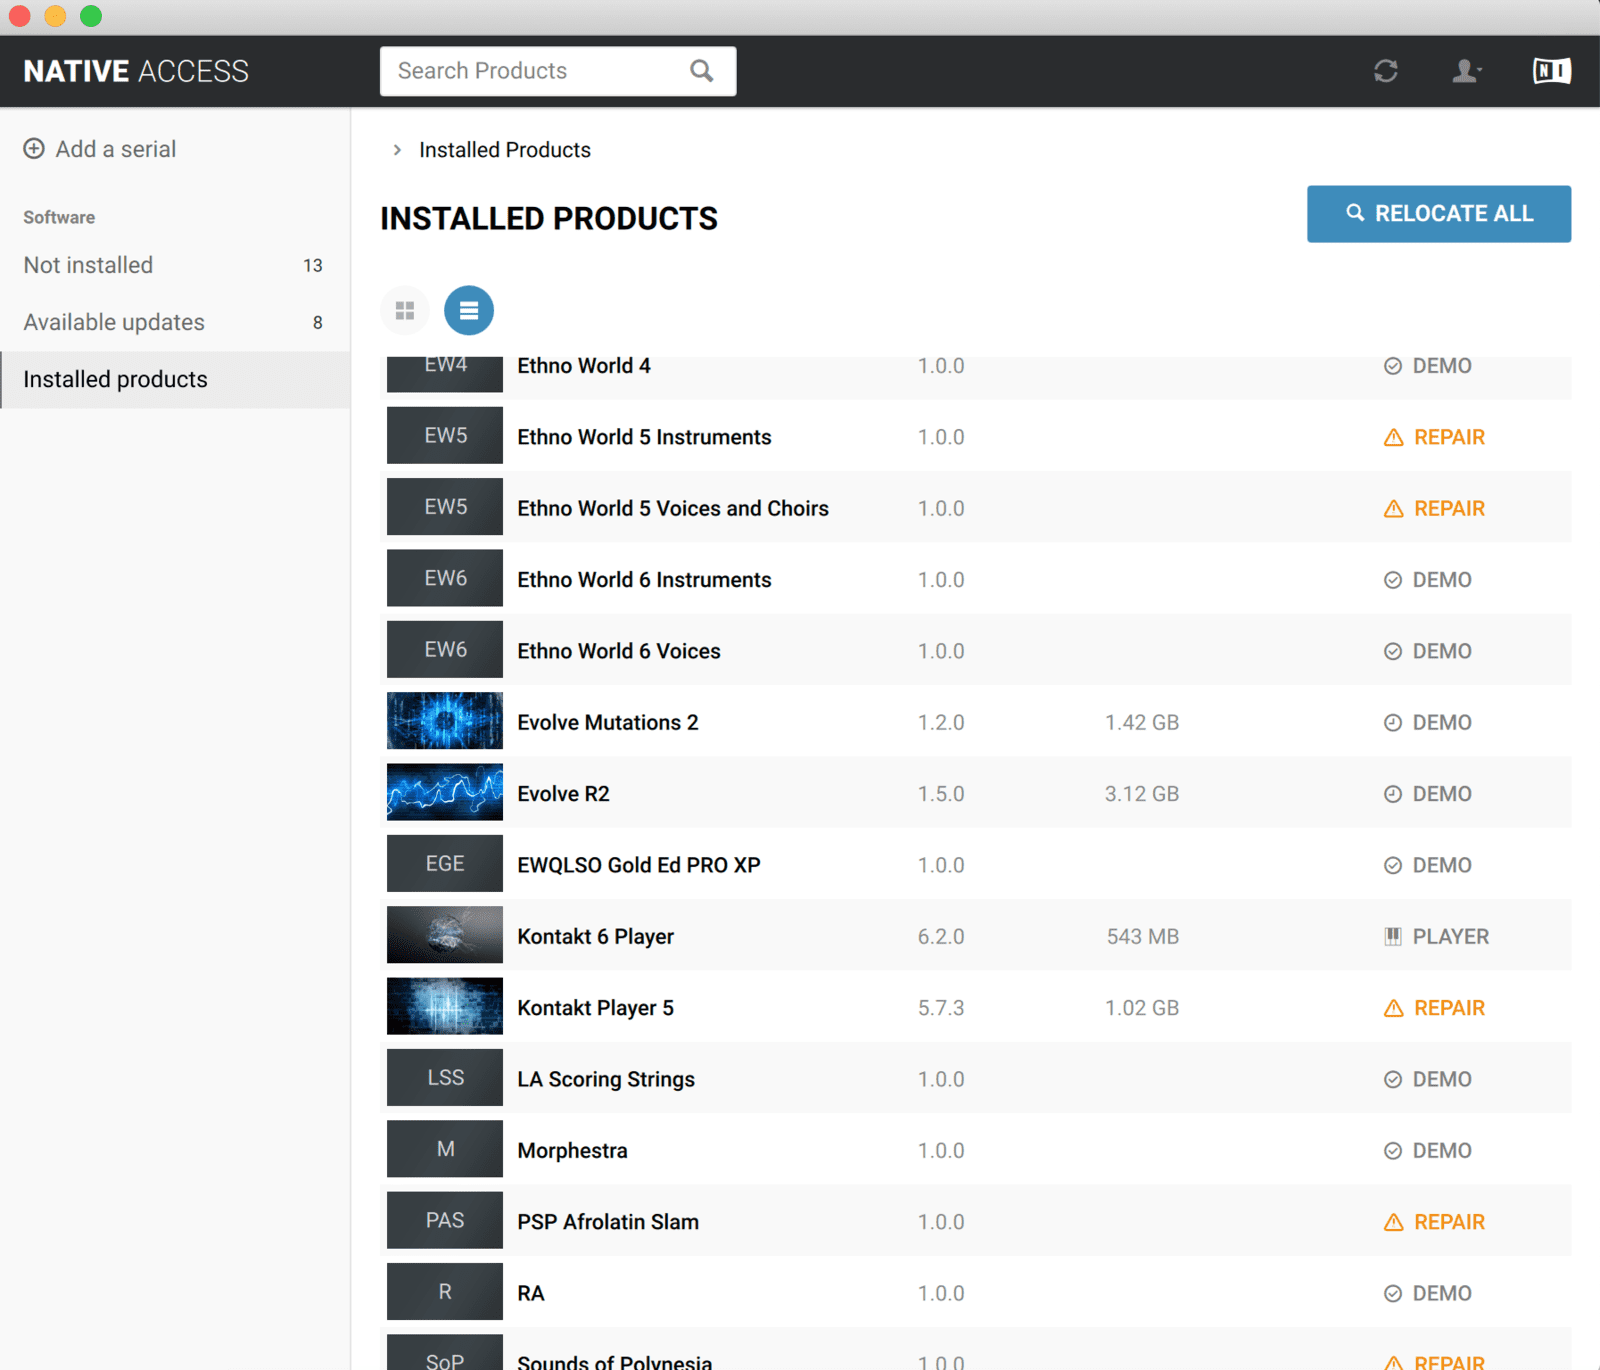Image resolution: width=1600 pixels, height=1370 pixels.
Task: Click the Evolve Mutations 2 thumbnail
Action: 445,721
